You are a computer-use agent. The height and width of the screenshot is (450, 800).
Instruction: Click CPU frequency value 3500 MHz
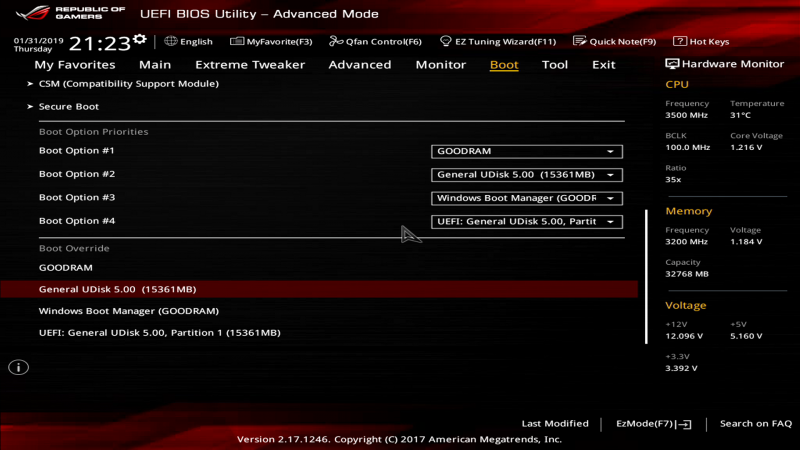686,115
